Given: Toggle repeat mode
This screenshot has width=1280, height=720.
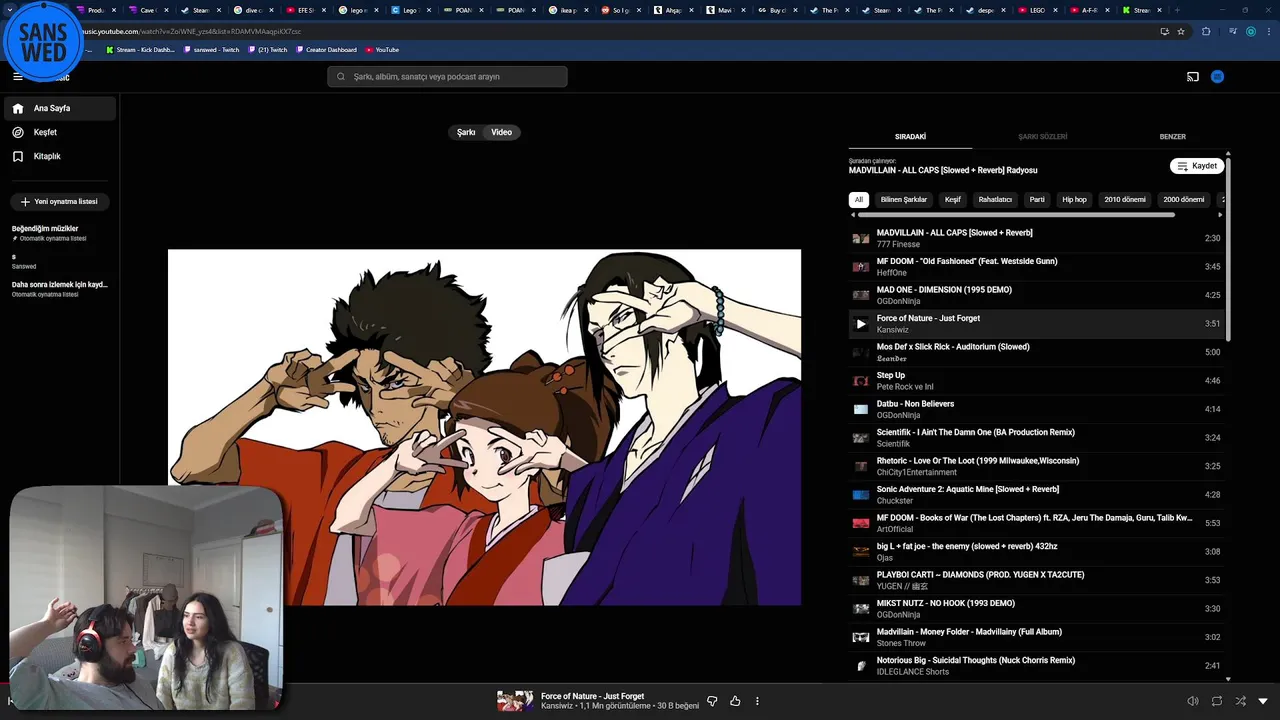Looking at the screenshot, I should tap(1217, 701).
